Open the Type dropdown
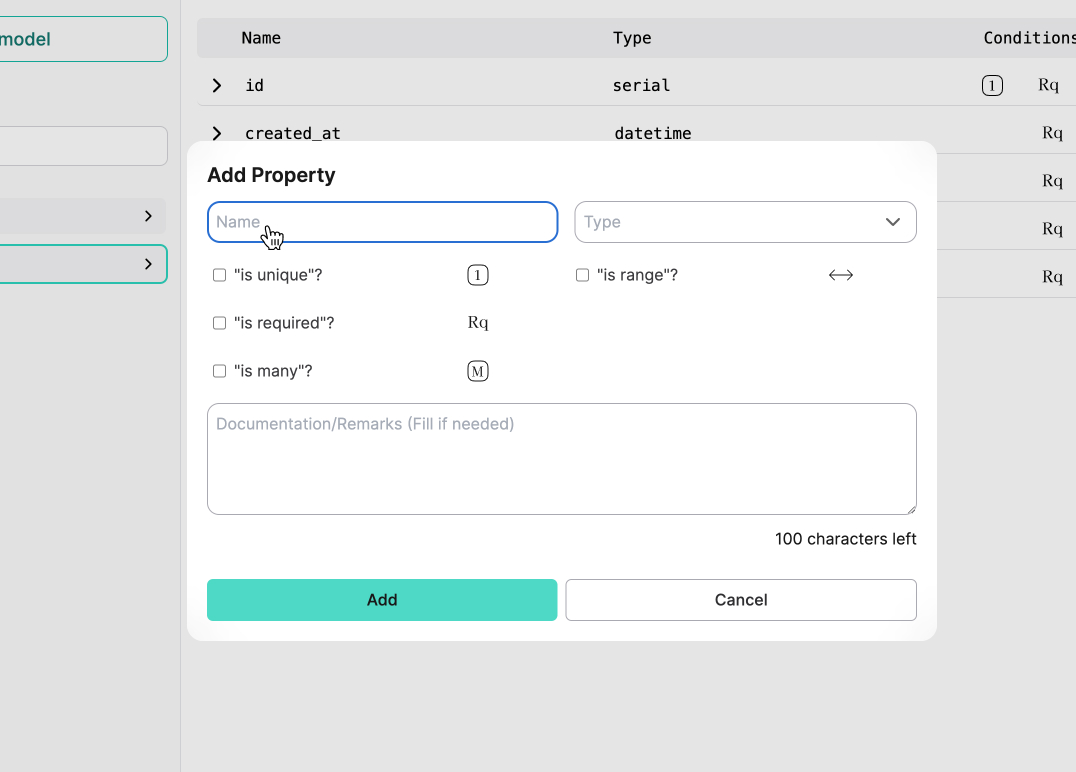 [745, 222]
